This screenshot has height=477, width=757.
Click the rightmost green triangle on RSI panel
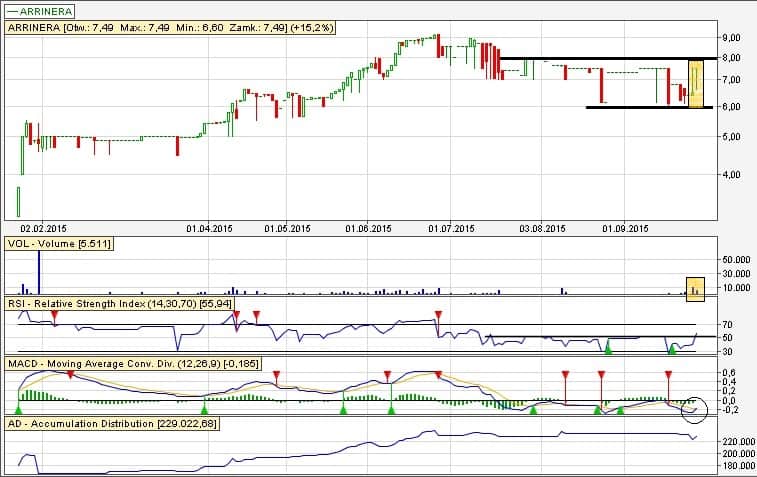coord(672,347)
